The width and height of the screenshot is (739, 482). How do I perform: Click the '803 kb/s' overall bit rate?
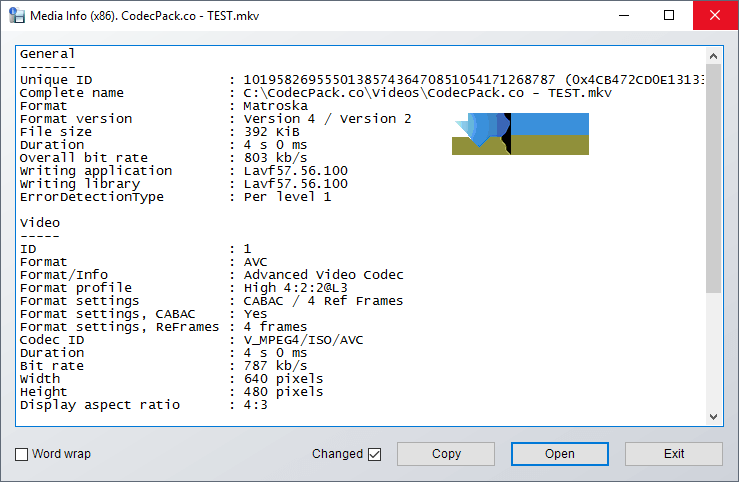(x=275, y=158)
